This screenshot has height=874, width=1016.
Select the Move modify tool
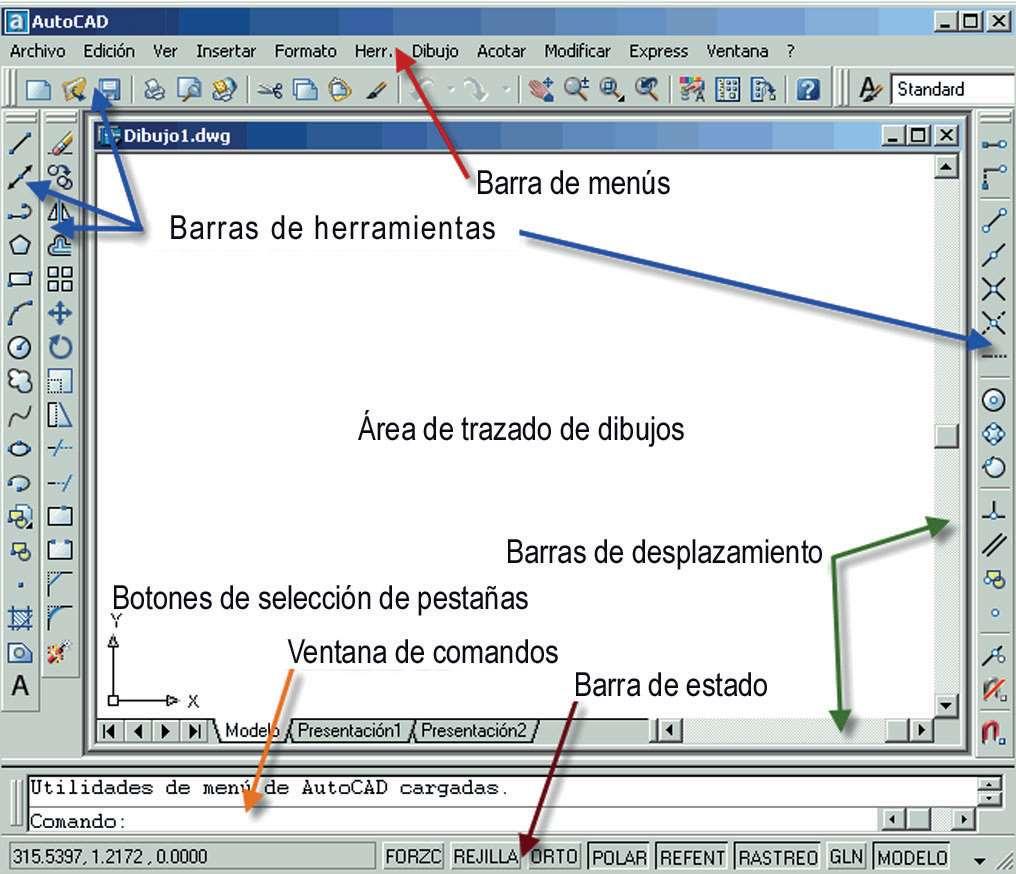click(x=60, y=313)
